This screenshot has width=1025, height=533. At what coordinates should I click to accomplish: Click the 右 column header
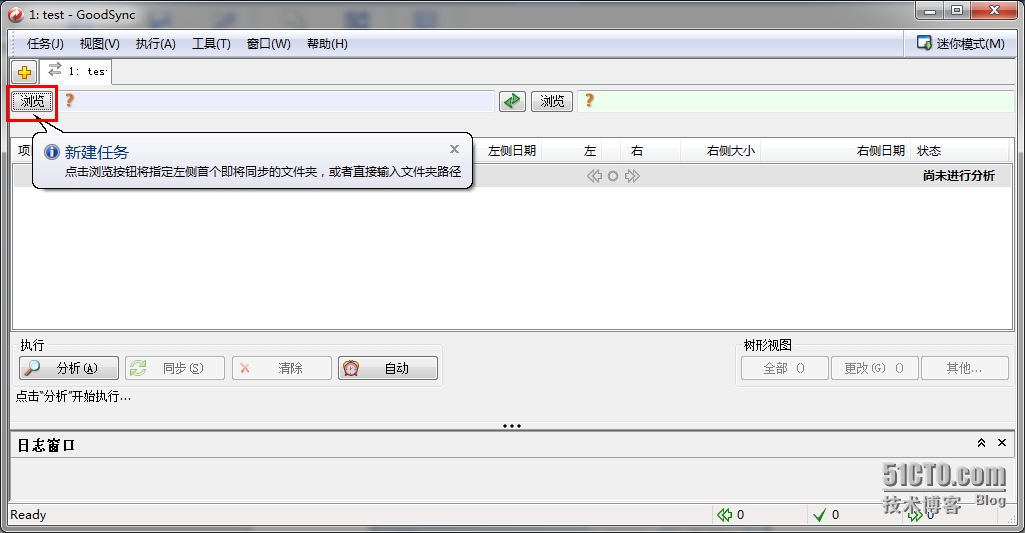tap(637, 151)
